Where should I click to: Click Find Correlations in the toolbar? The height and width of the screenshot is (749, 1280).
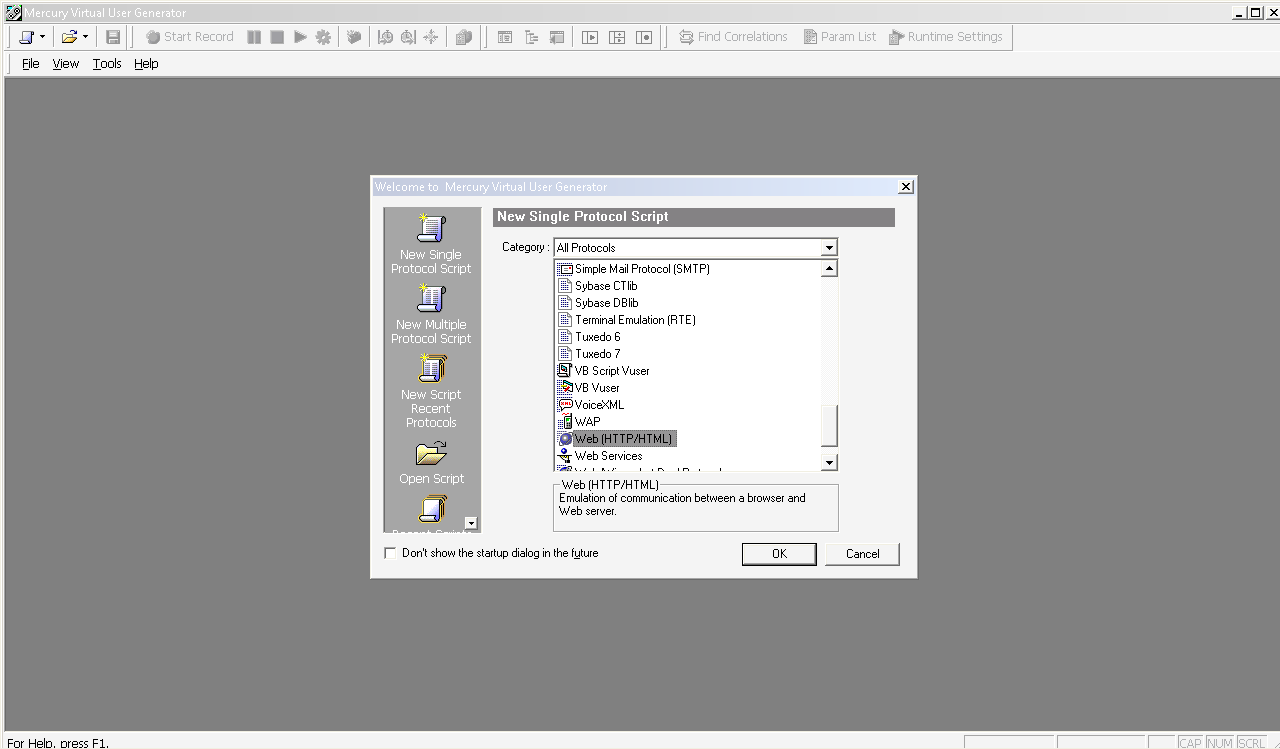point(733,37)
